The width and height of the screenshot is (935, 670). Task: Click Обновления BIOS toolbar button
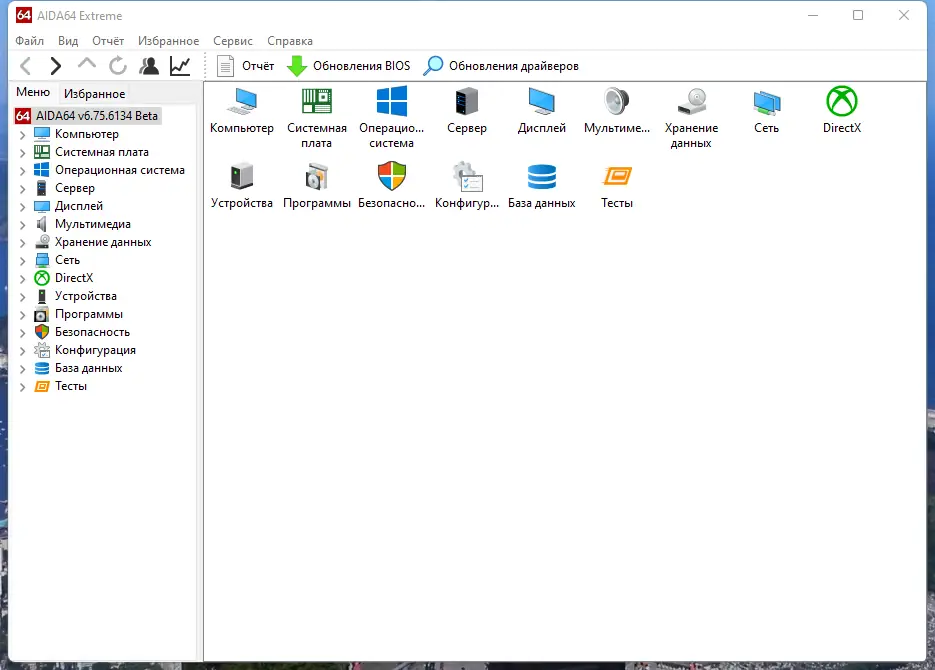[349, 66]
